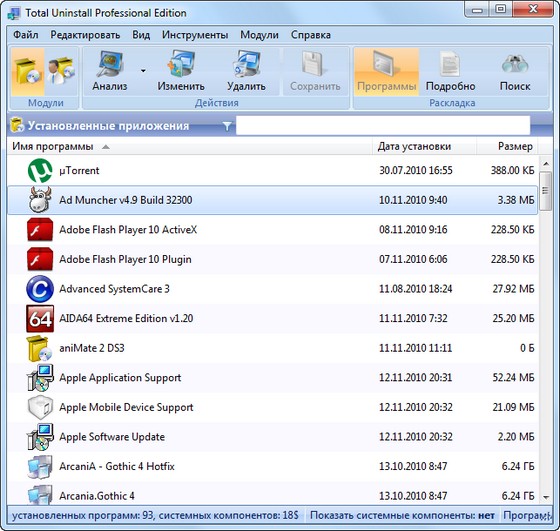Select AIDA64 Extreme Edition v1.20 entry
Viewport: 560px width, 531px height.
pyautogui.click(x=126, y=319)
